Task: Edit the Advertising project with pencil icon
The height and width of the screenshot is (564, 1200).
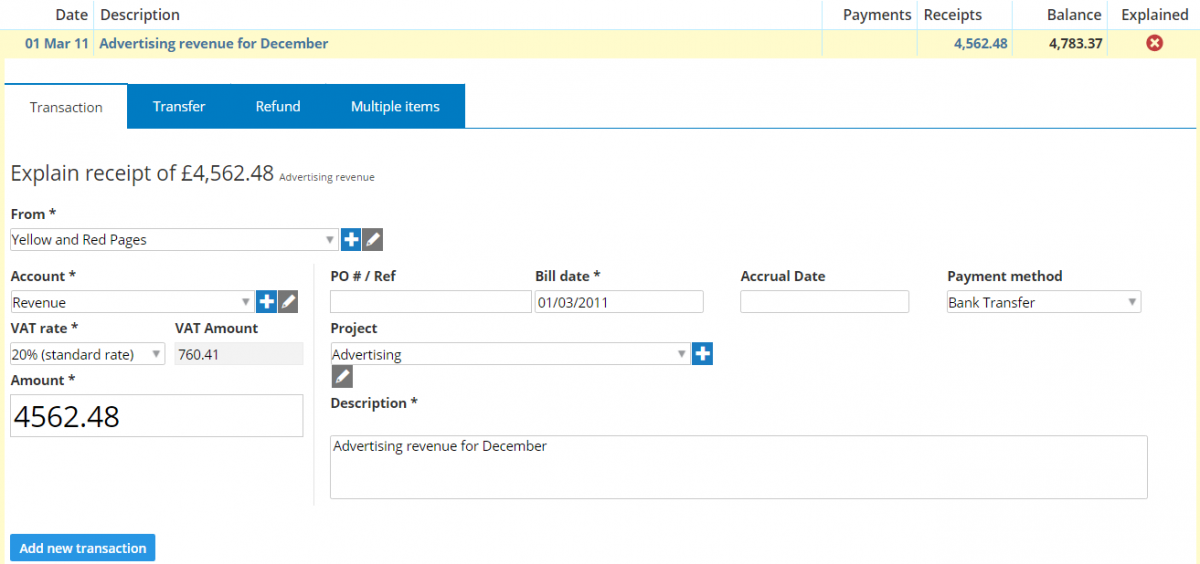Action: click(342, 376)
